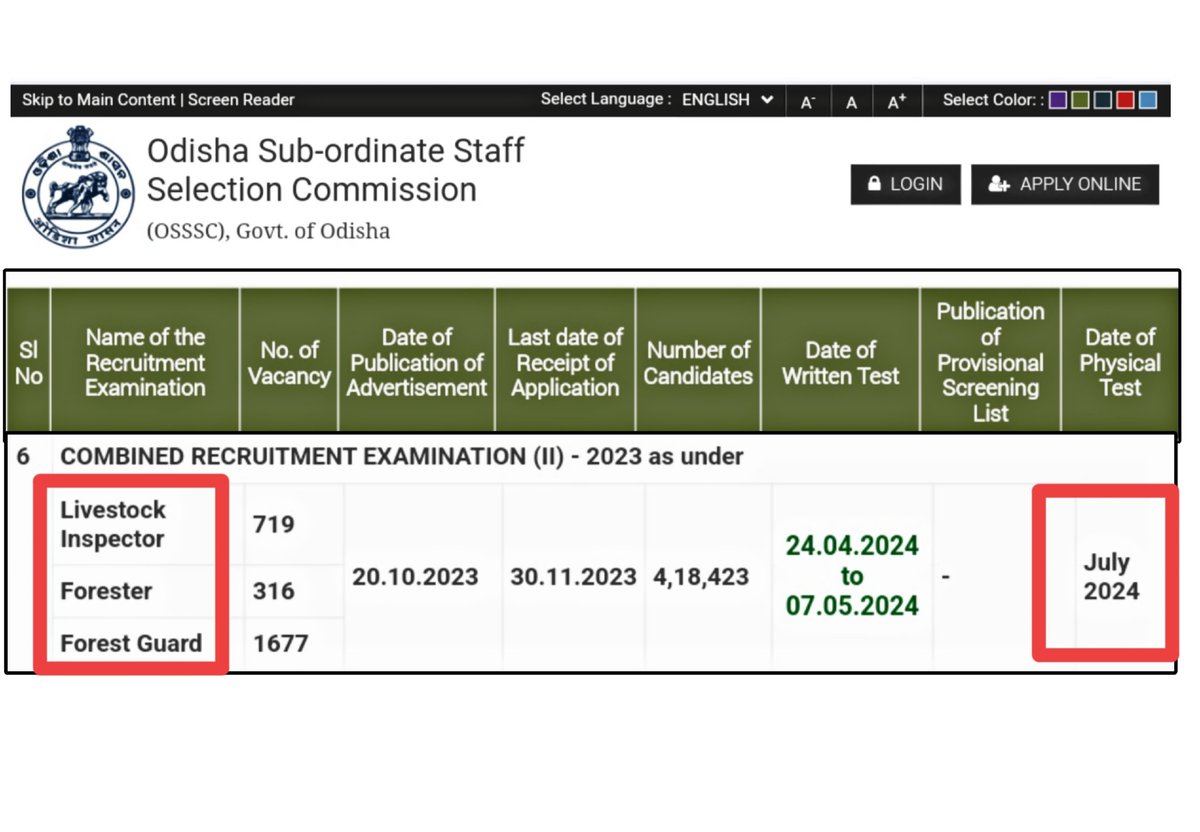The width and height of the screenshot is (1200, 832).
Task: Reset font size with plain A button
Action: [851, 101]
